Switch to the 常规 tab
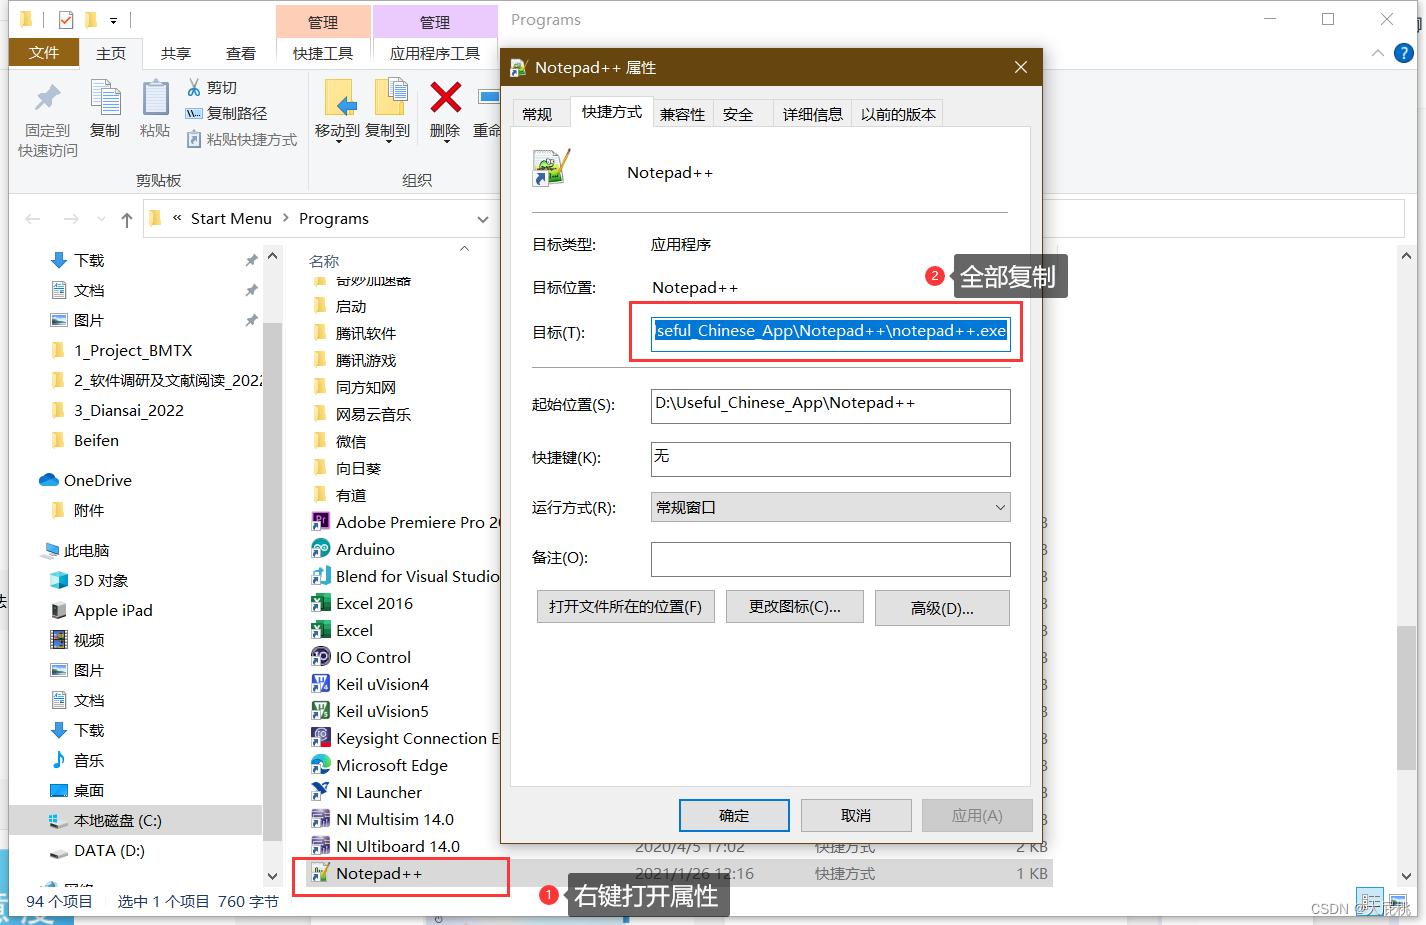 coord(537,114)
